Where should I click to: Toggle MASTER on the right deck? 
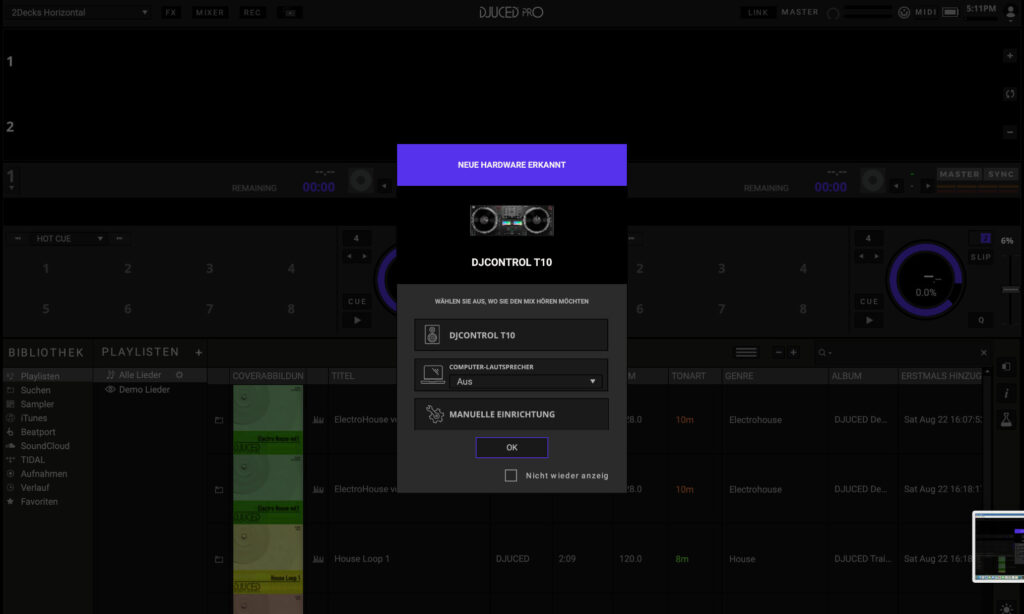click(x=959, y=174)
